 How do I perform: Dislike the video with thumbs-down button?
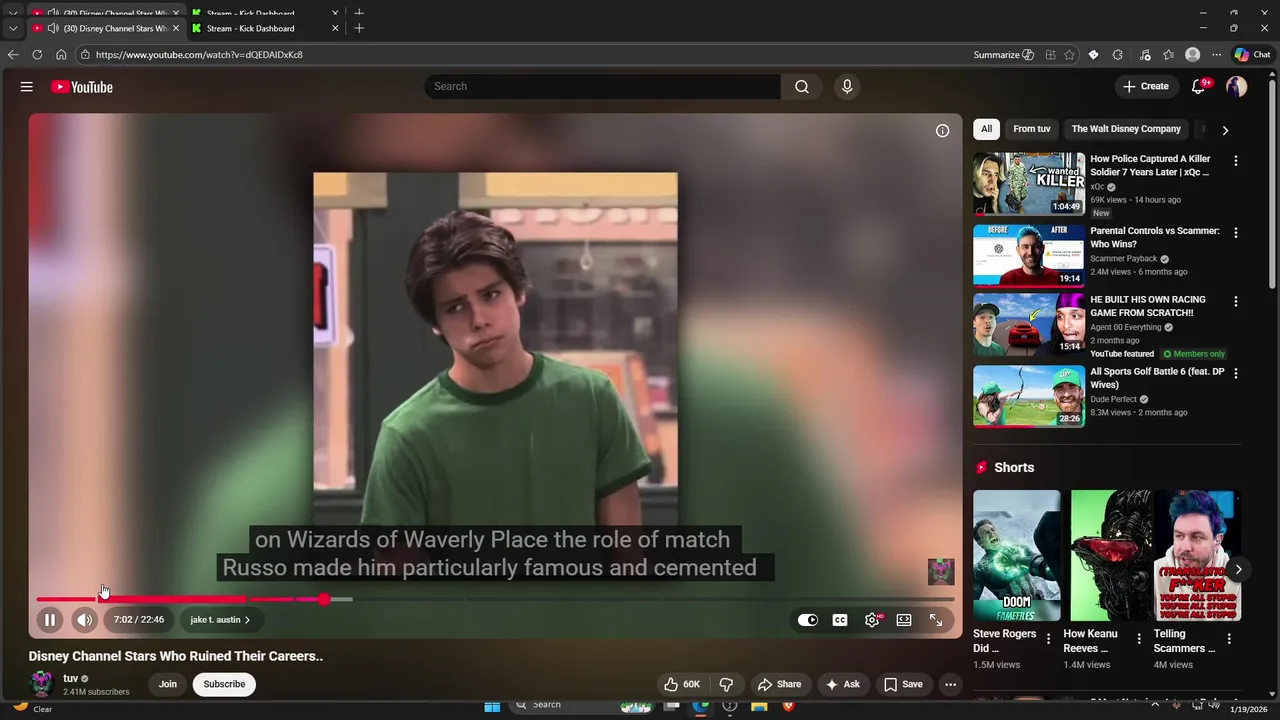coord(727,684)
